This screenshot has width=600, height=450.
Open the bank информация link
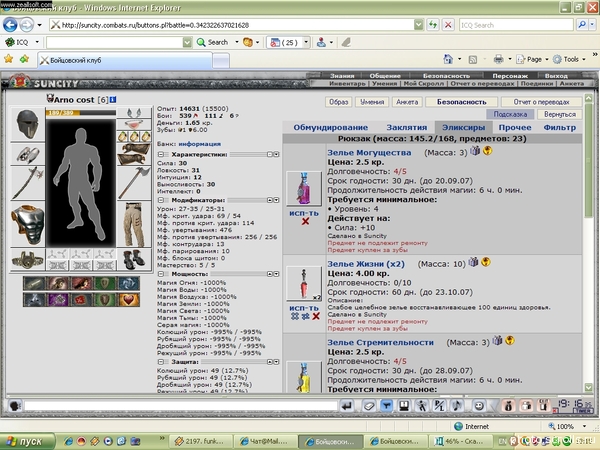(x=199, y=144)
